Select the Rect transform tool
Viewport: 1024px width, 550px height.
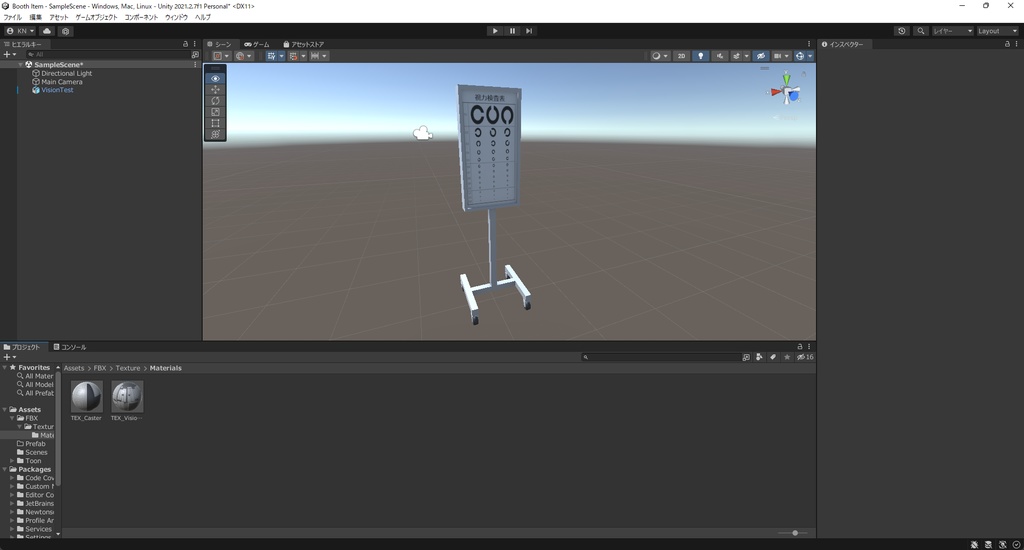[x=215, y=123]
